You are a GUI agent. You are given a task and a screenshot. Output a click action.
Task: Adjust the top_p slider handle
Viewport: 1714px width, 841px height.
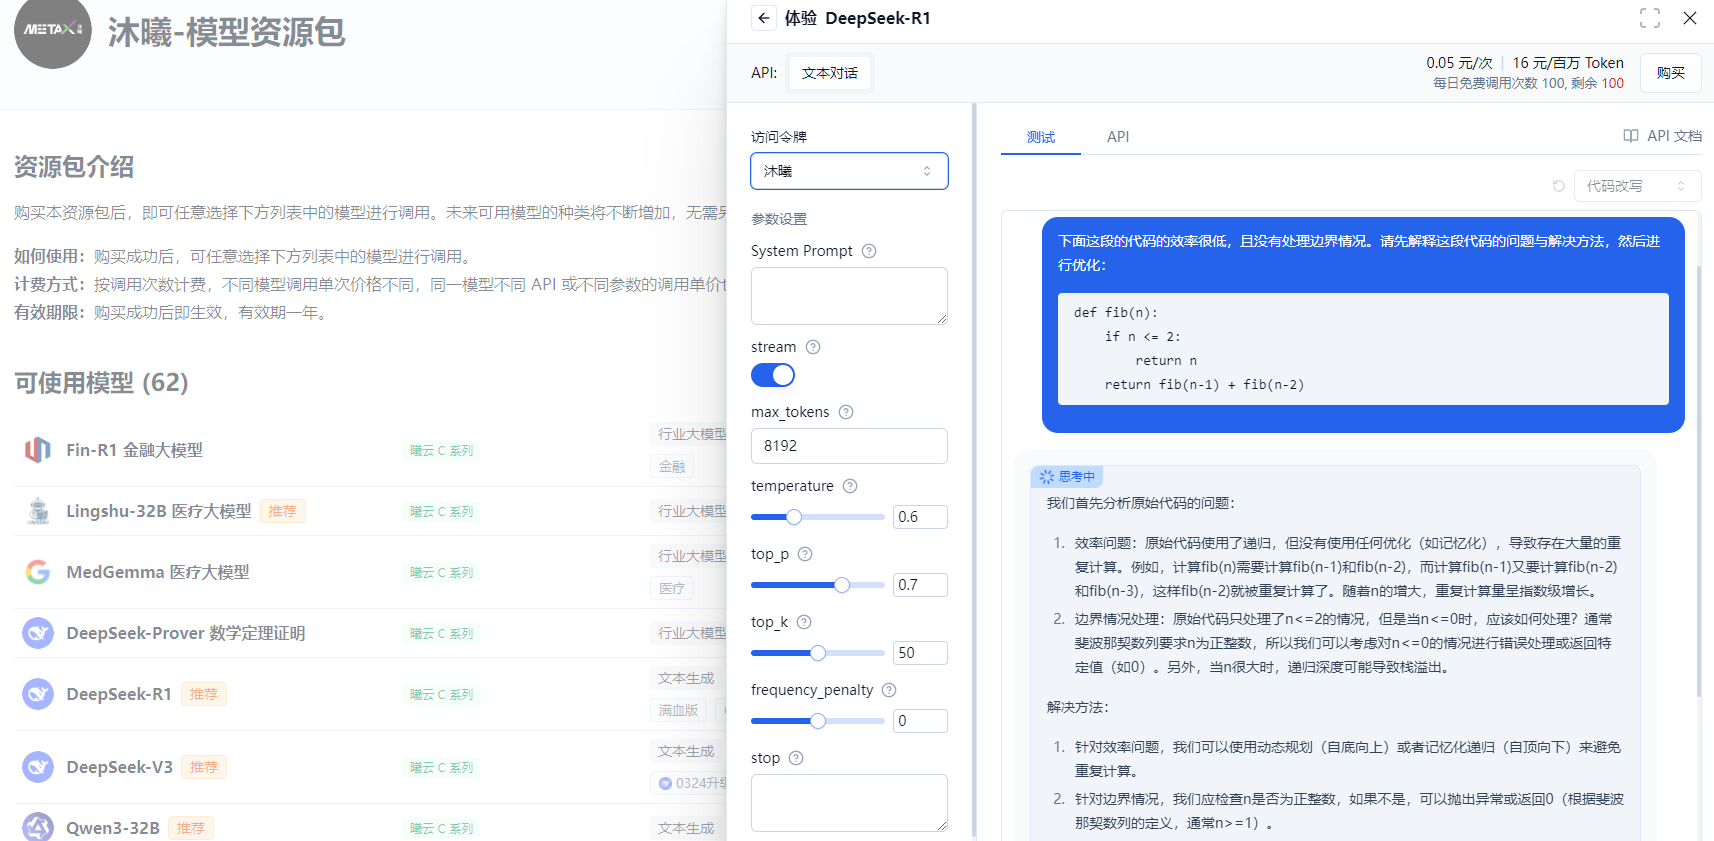tap(842, 585)
